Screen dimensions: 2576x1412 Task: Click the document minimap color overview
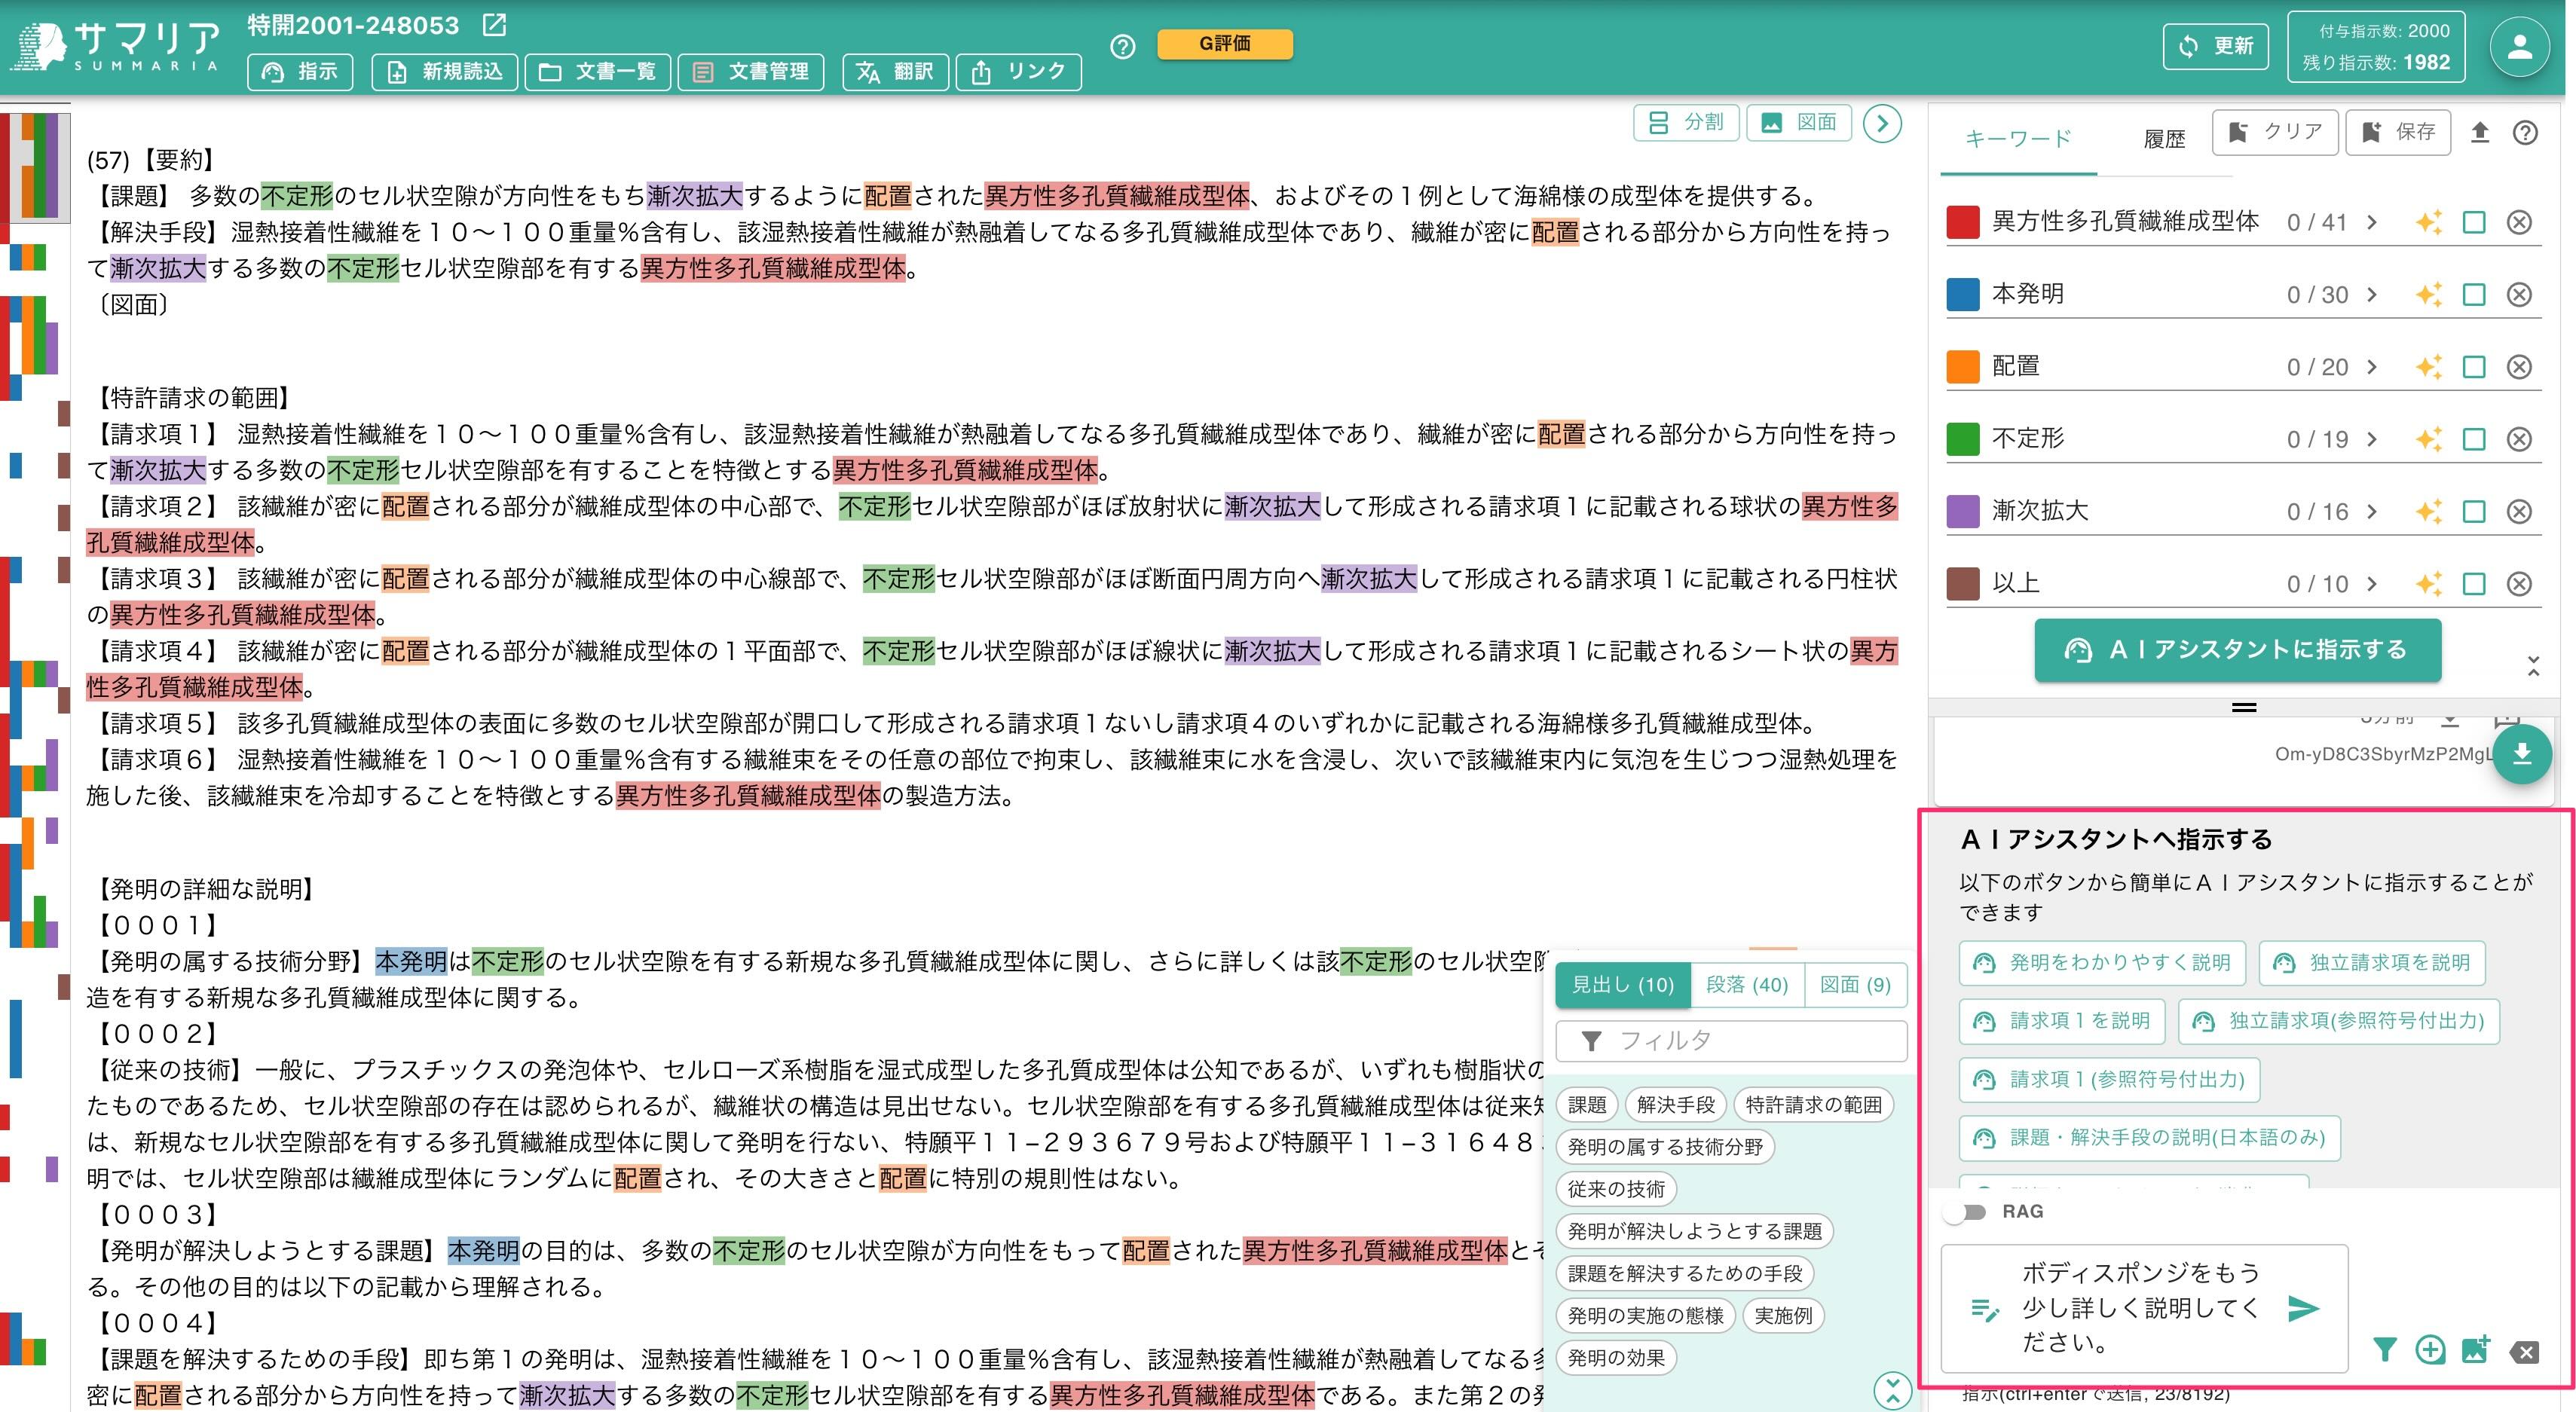click(35, 740)
